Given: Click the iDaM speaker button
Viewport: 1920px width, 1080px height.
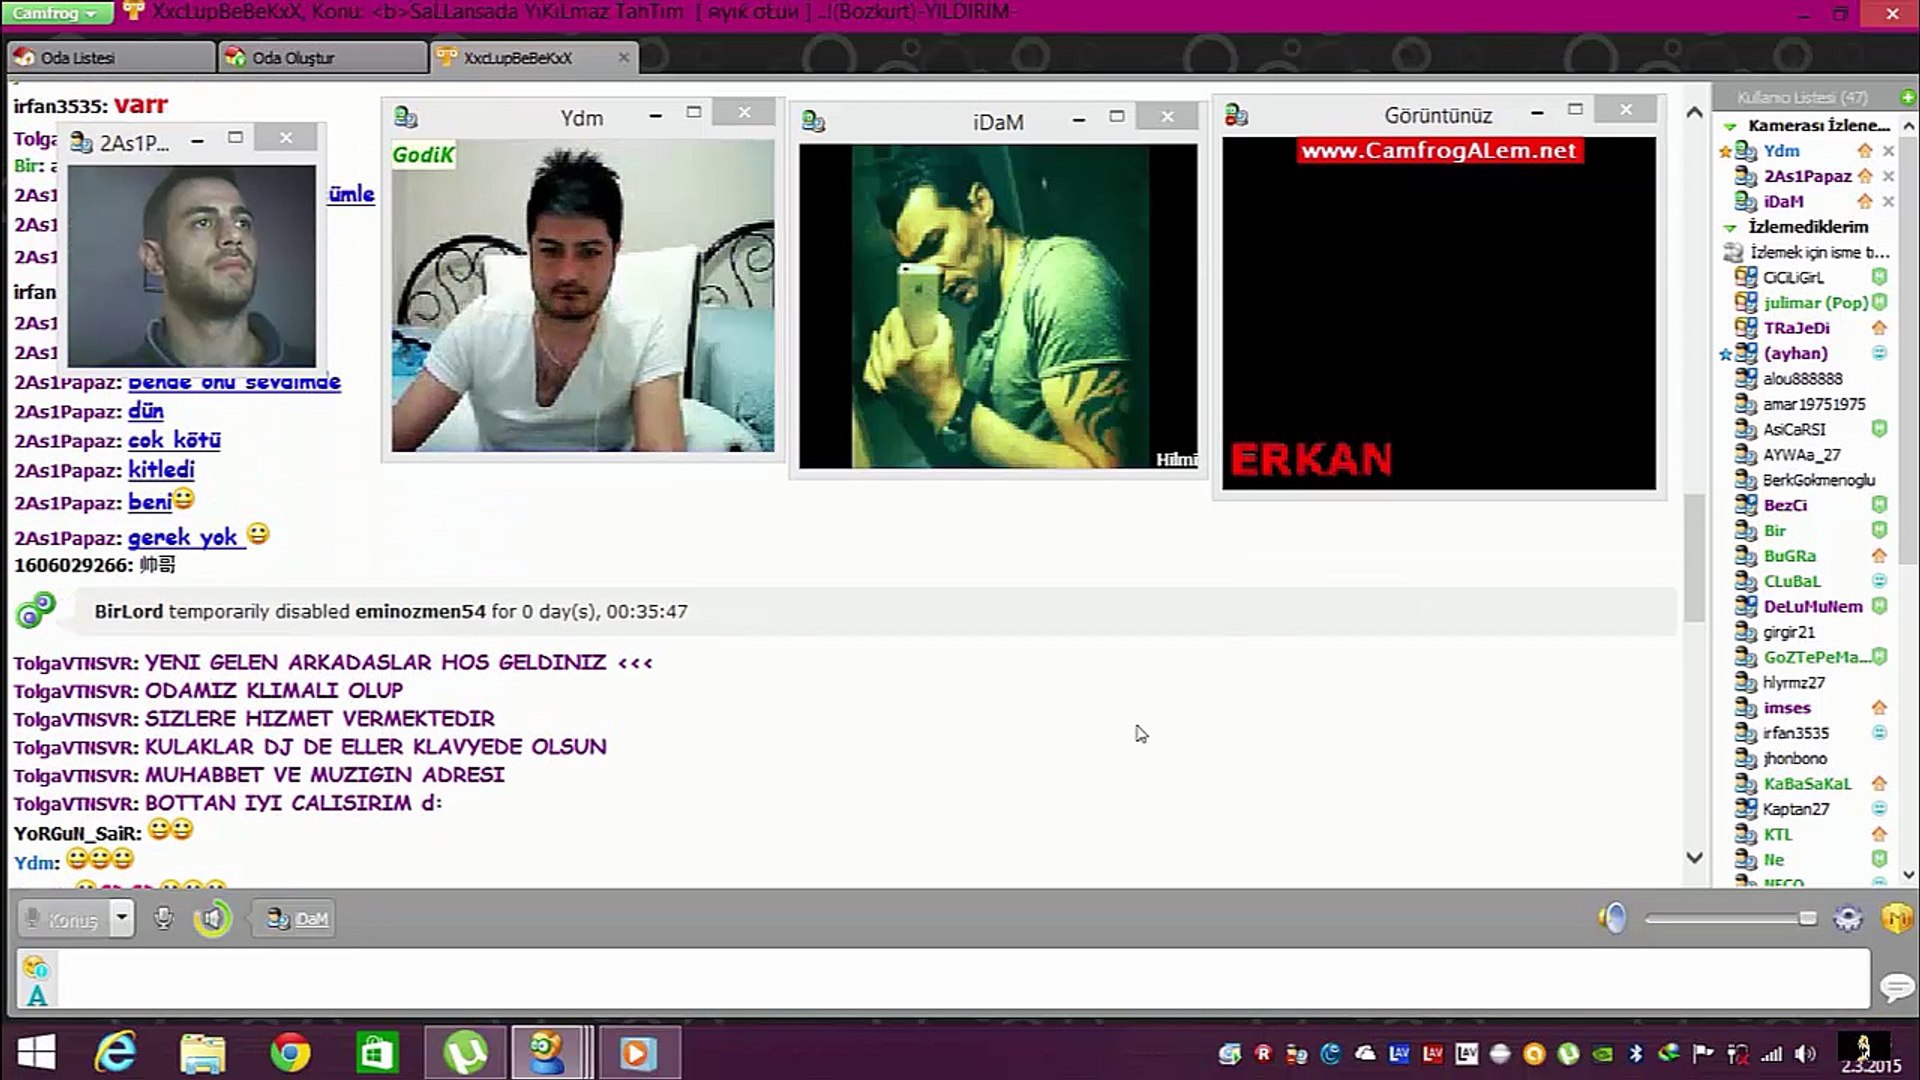Looking at the screenshot, I should [x=298, y=918].
